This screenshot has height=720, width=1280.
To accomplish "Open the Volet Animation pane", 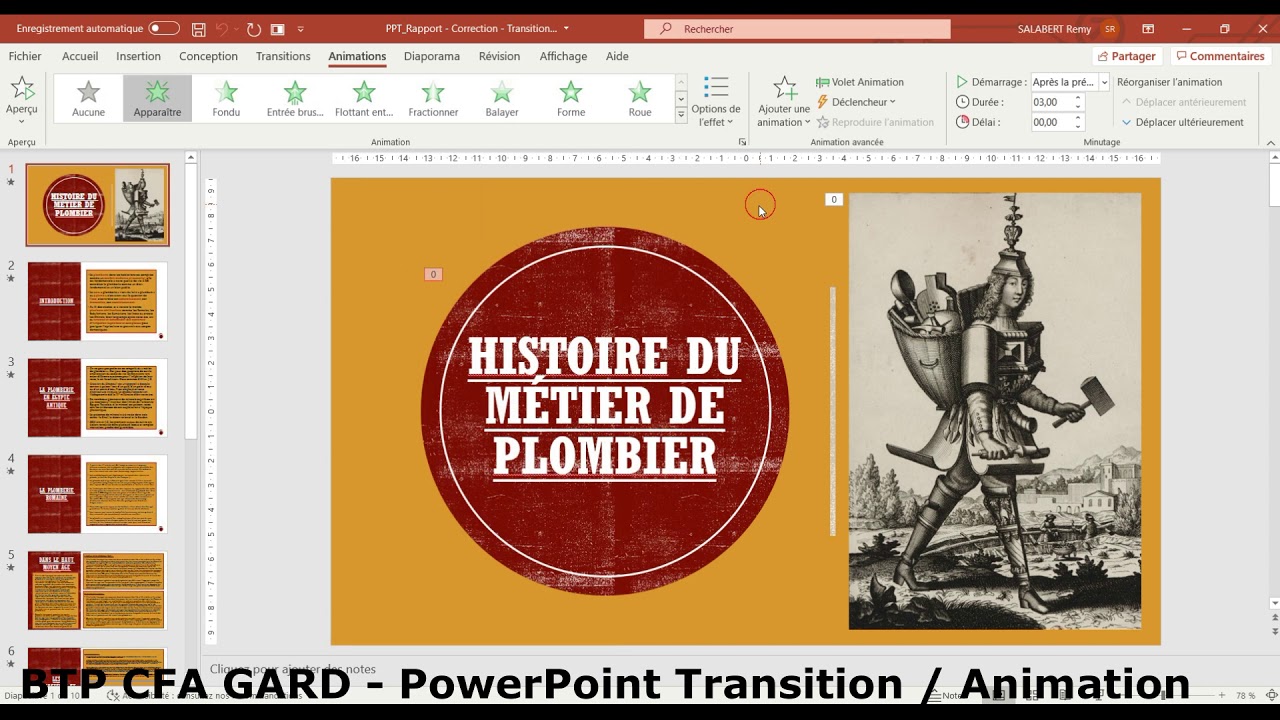I will pyautogui.click(x=860, y=82).
